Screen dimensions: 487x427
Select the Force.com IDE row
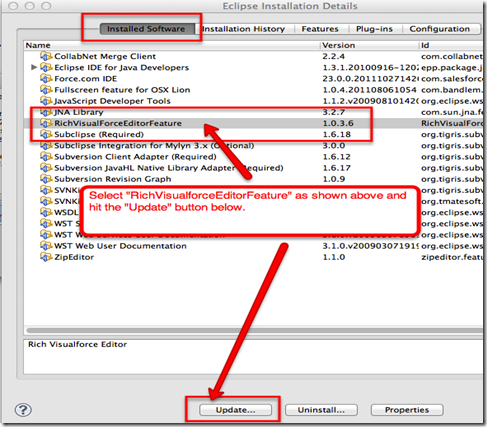[x=253, y=79]
